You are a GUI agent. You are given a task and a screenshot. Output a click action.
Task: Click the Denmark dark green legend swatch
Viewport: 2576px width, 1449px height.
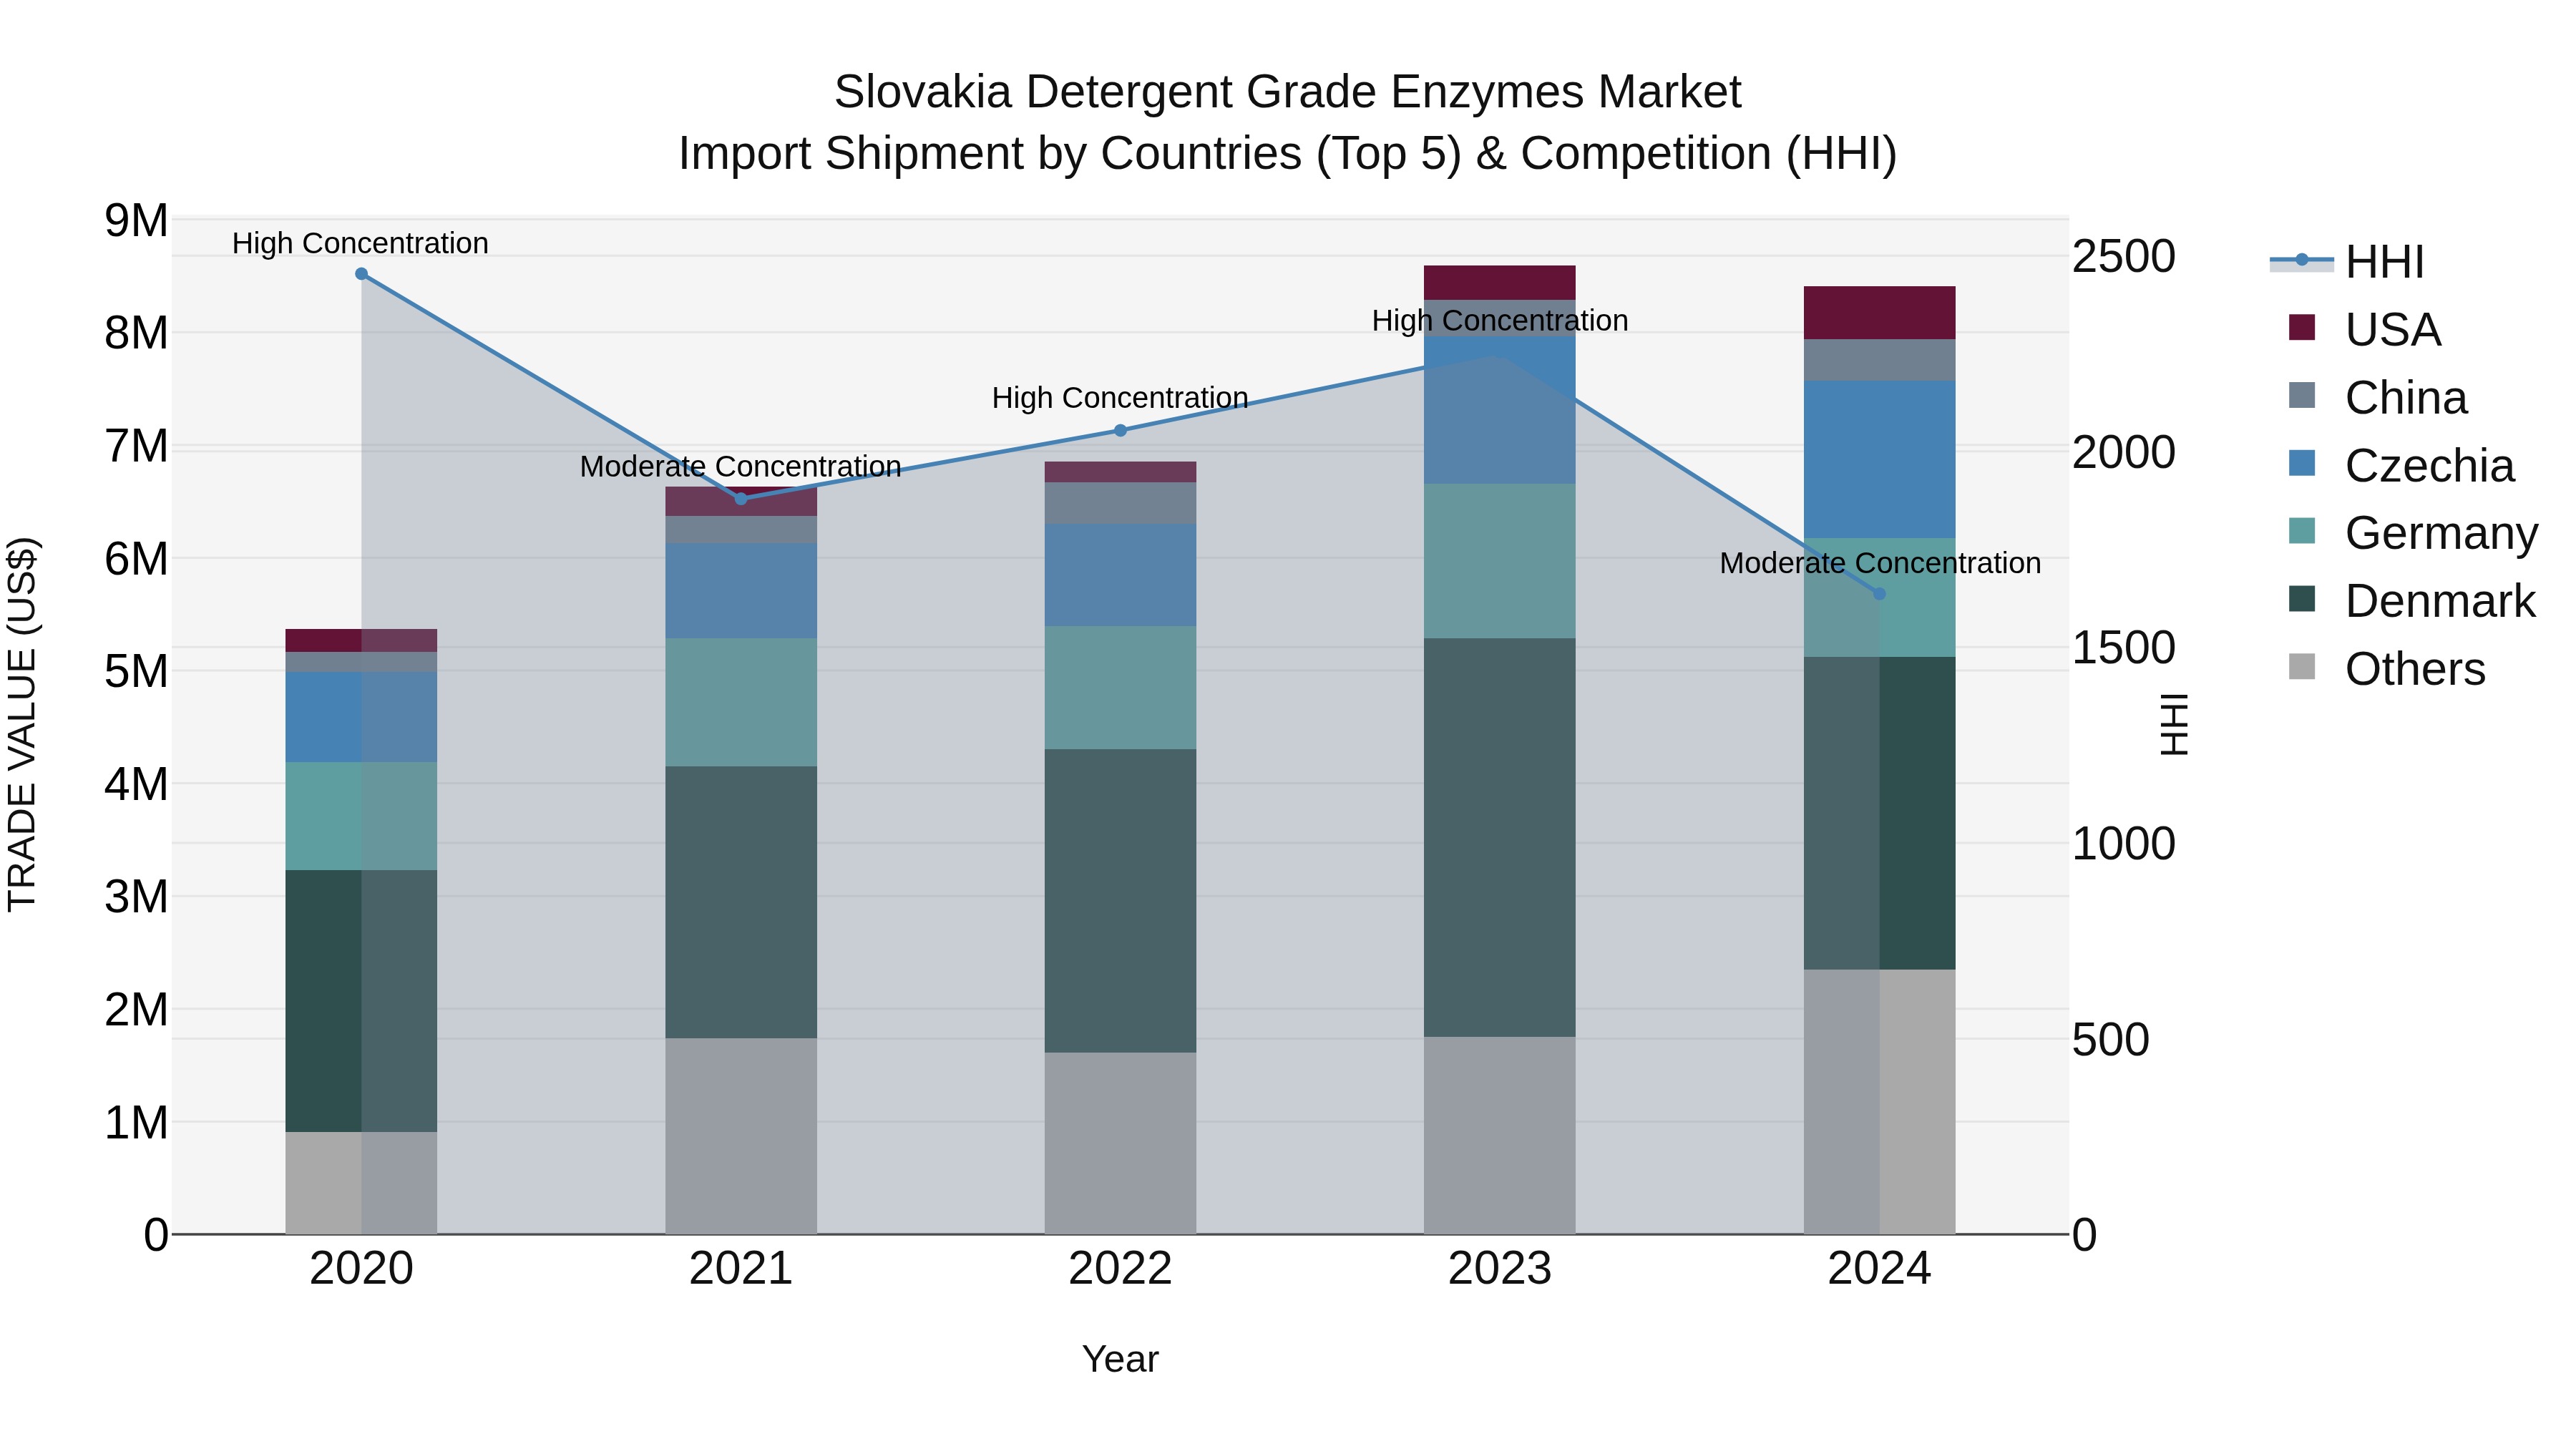click(2302, 598)
